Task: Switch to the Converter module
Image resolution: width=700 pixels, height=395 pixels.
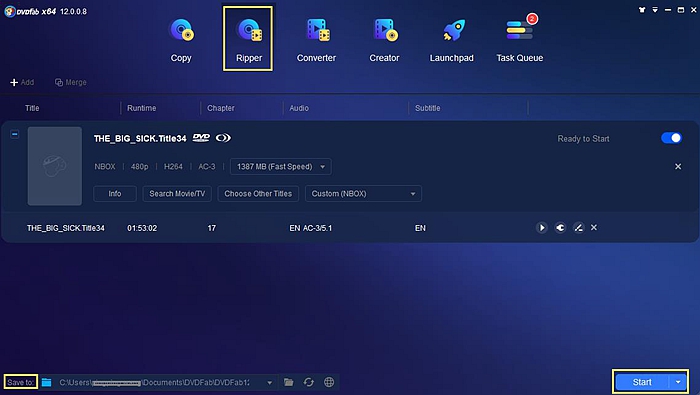Action: point(316,39)
